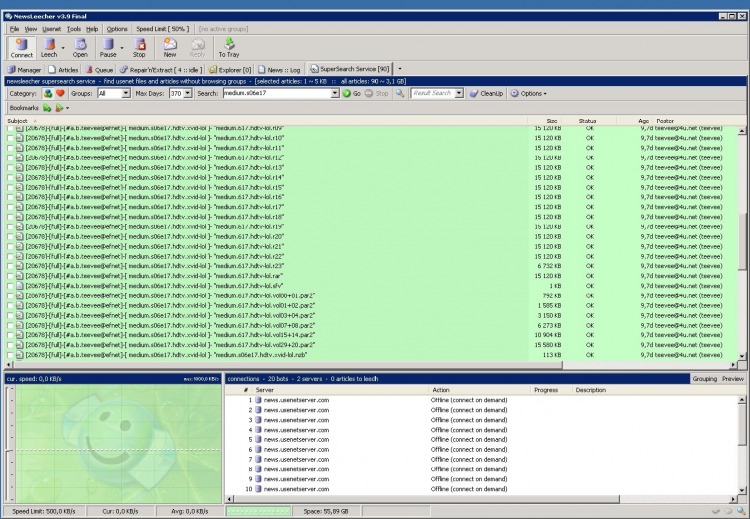Expand the Leech button dropdown arrow
750x519 pixels.
point(63,47)
